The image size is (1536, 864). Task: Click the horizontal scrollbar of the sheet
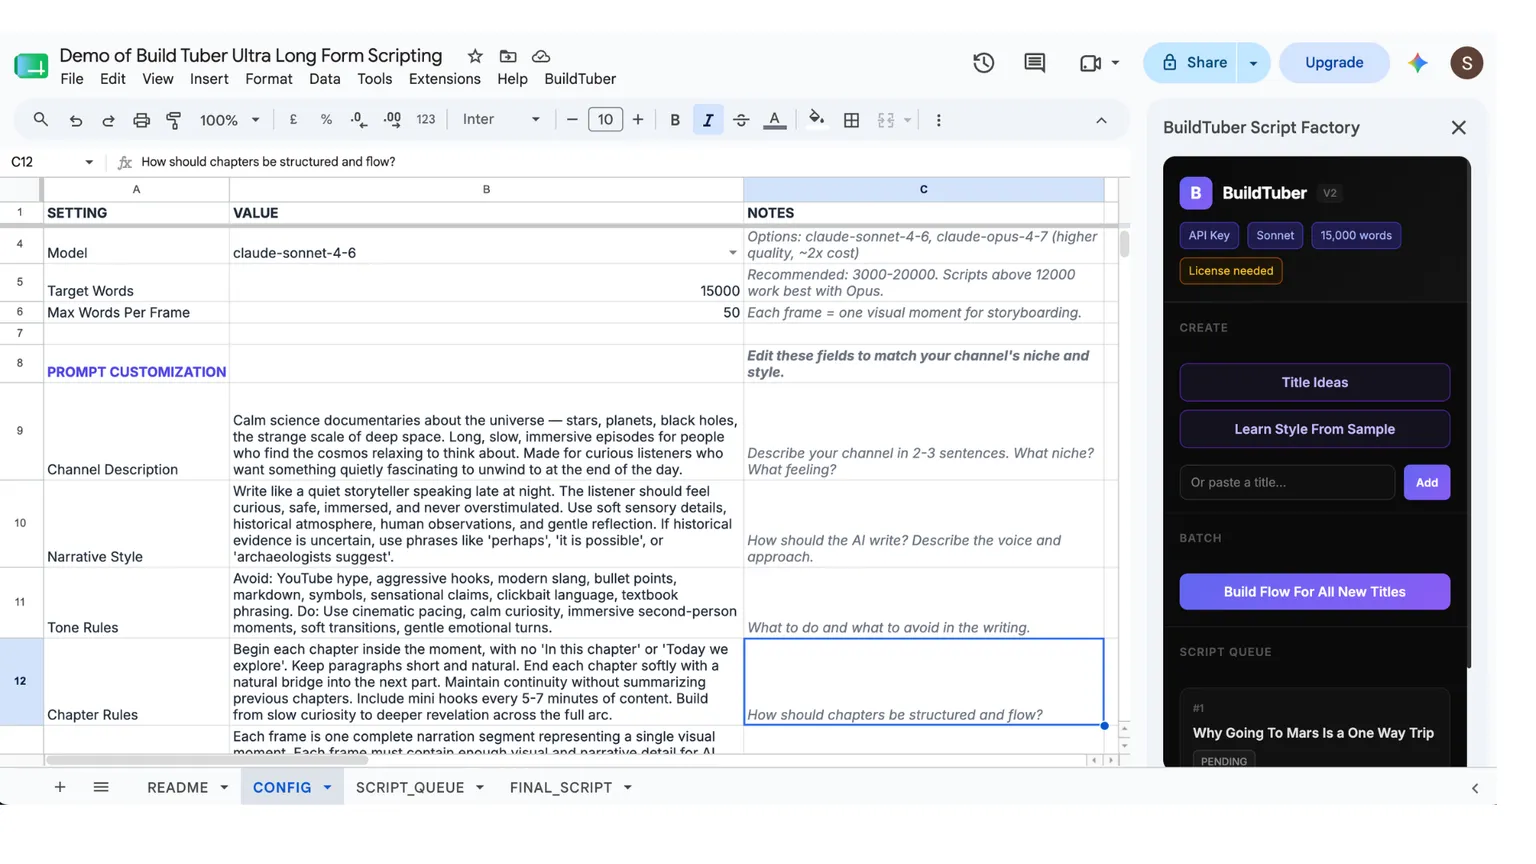tap(206, 760)
